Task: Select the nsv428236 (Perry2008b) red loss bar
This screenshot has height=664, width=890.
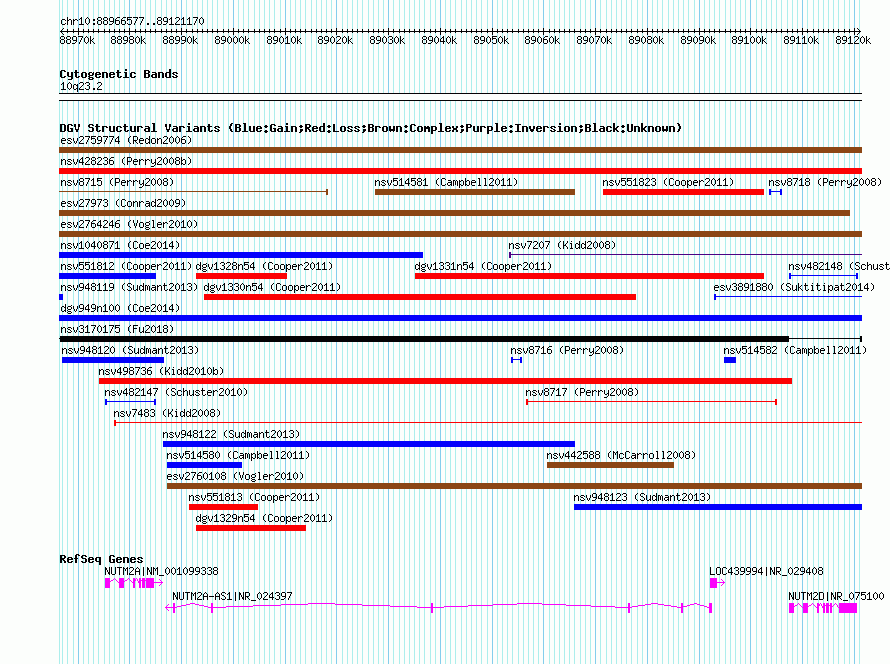Action: point(460,171)
